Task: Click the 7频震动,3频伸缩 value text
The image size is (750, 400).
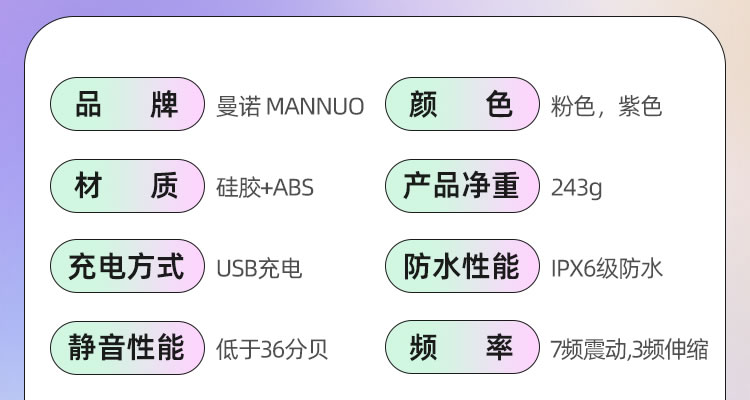Action: coord(629,349)
